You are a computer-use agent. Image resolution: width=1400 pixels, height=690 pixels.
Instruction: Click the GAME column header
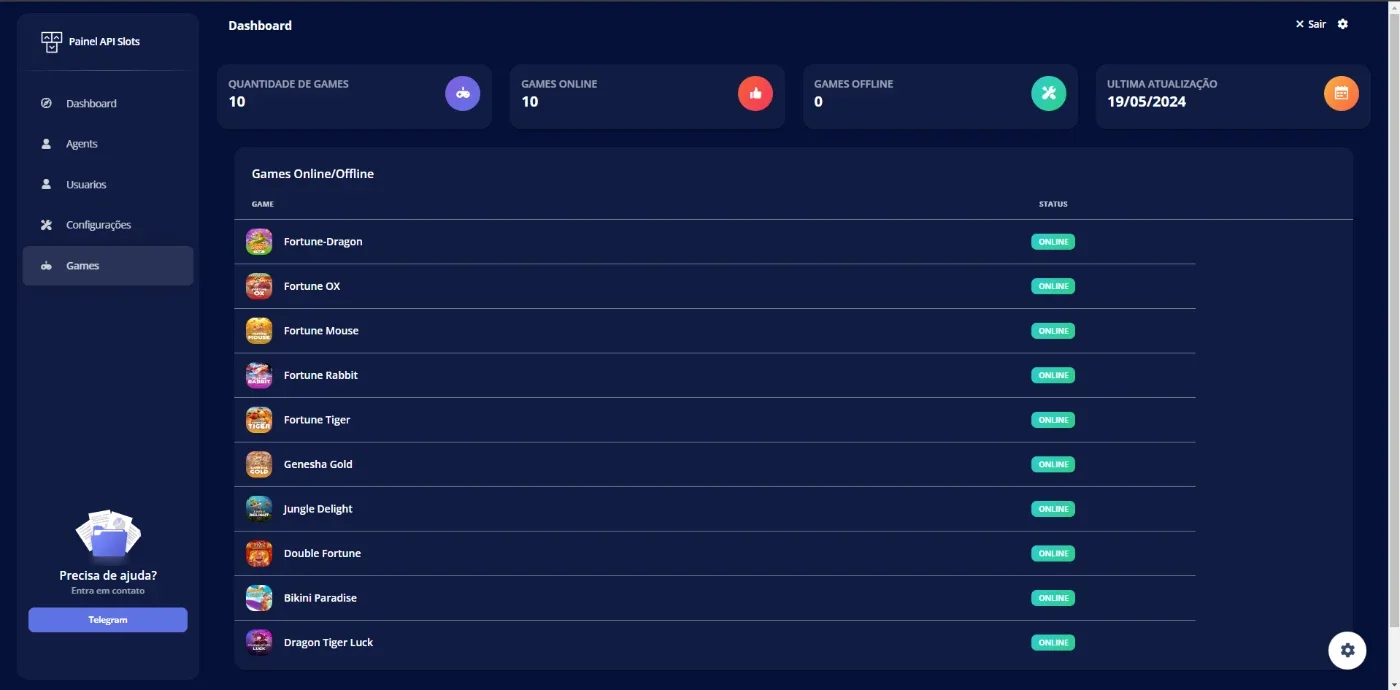tap(263, 204)
